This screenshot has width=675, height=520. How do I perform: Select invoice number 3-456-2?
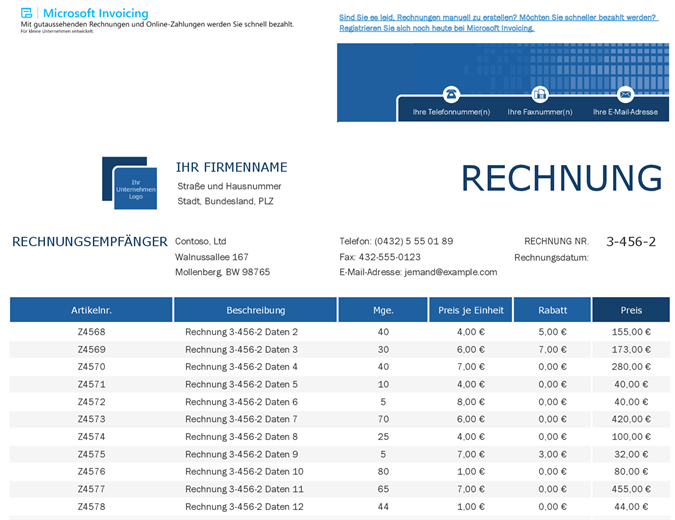(631, 241)
